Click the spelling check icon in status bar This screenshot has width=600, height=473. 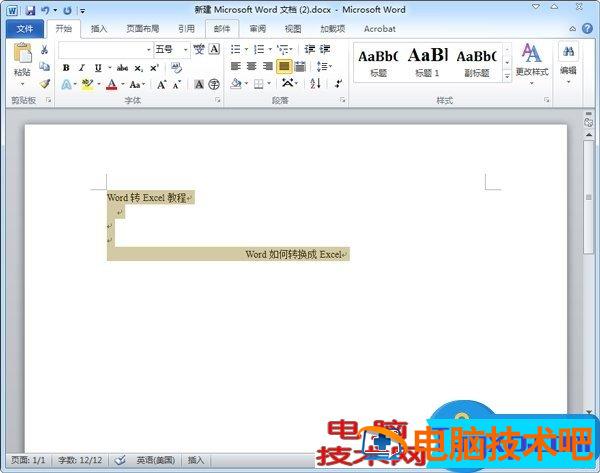coord(120,460)
